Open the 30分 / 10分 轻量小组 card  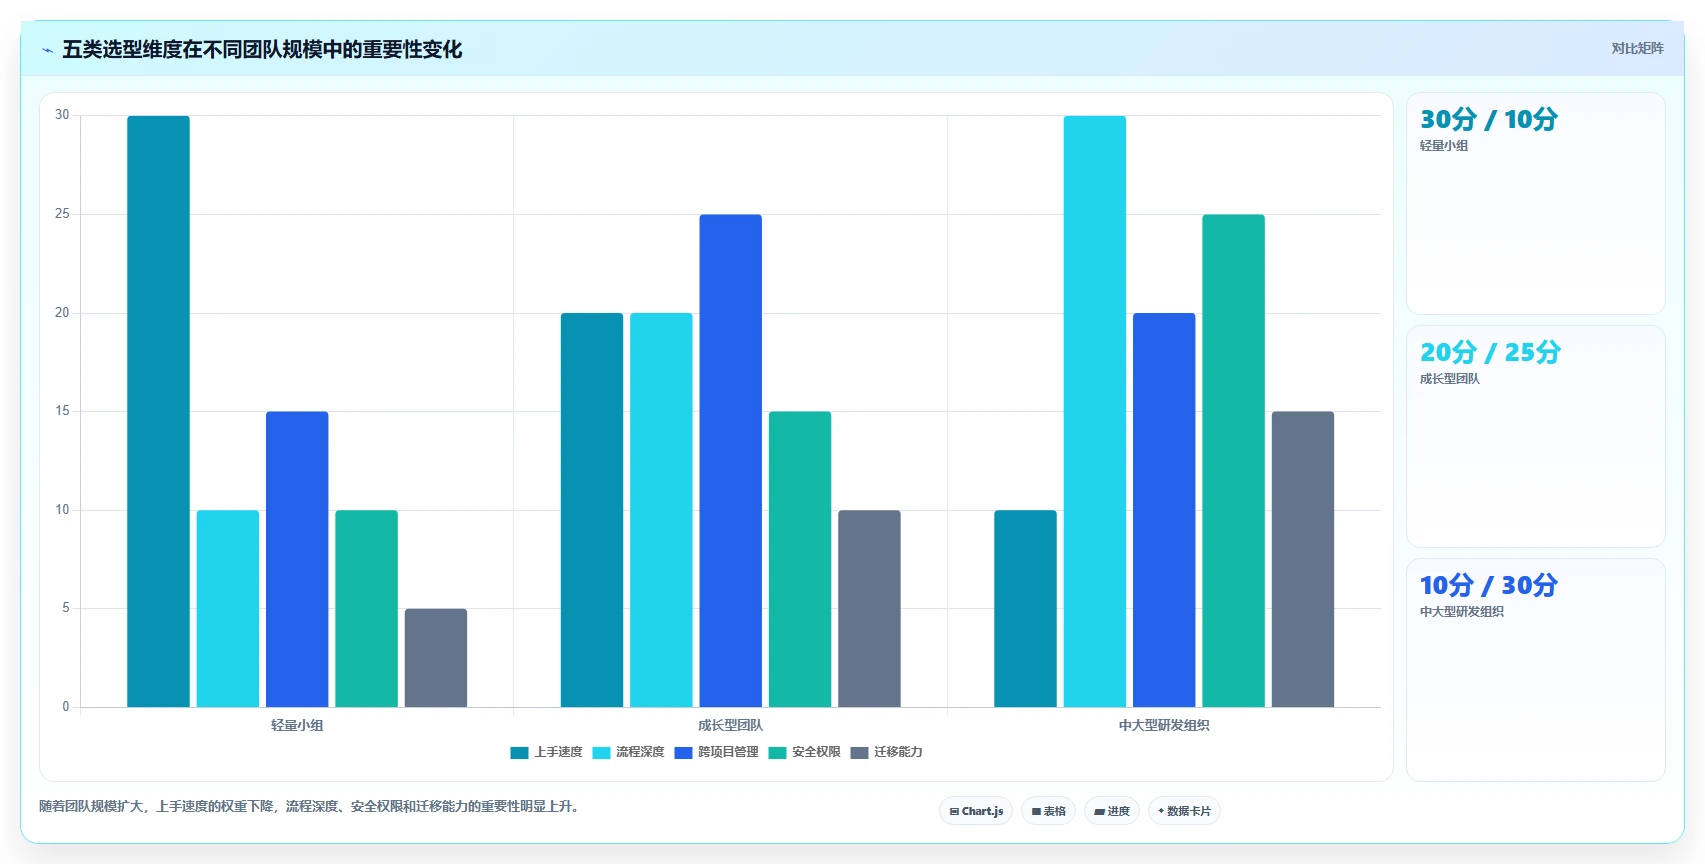(1536, 204)
